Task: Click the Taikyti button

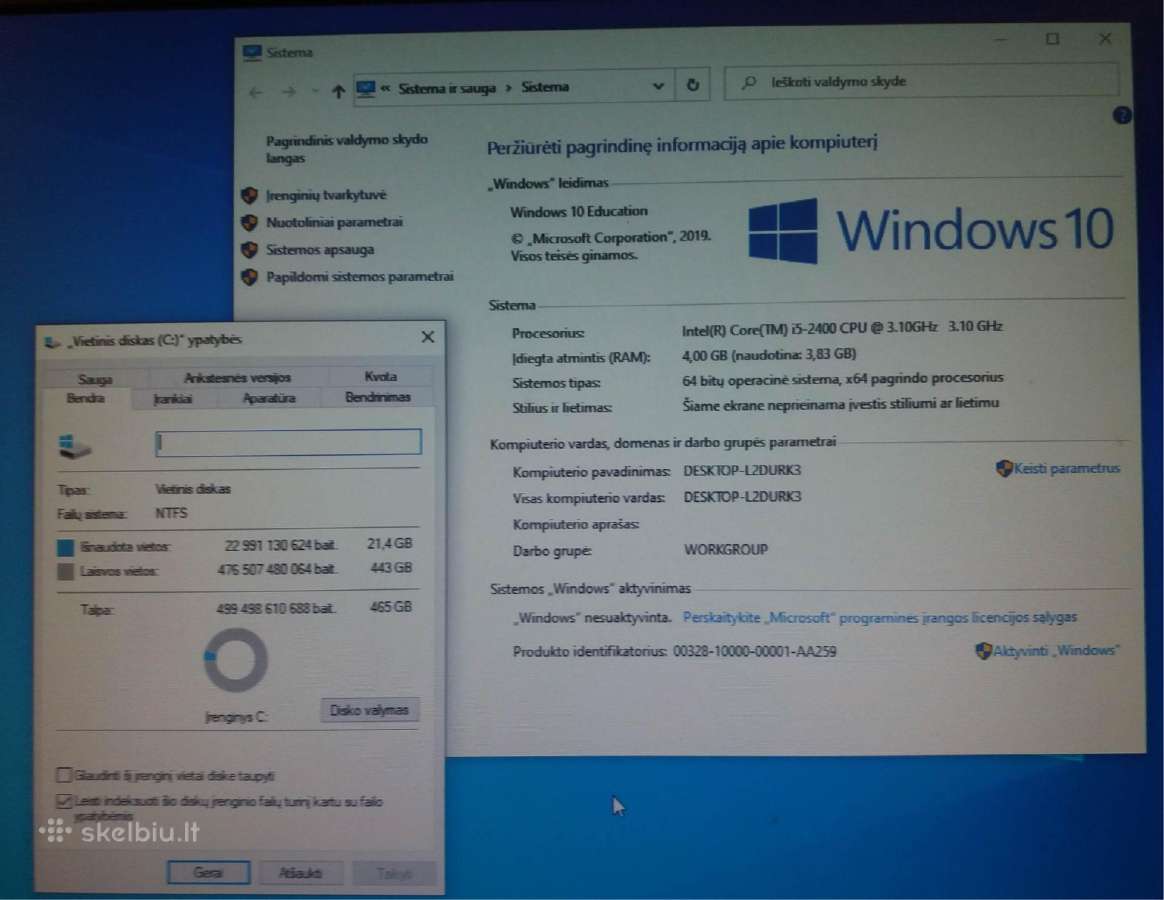Action: coord(393,873)
